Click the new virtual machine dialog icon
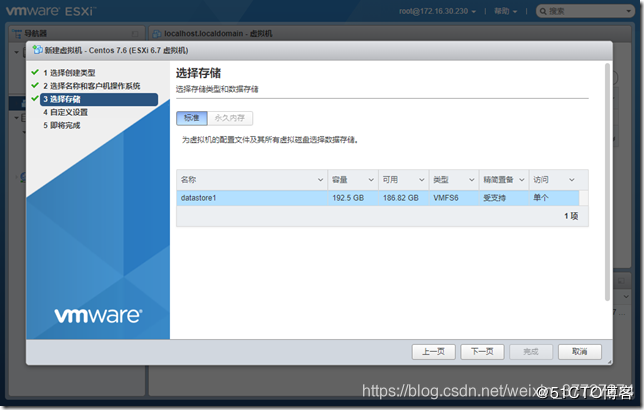 (37, 50)
